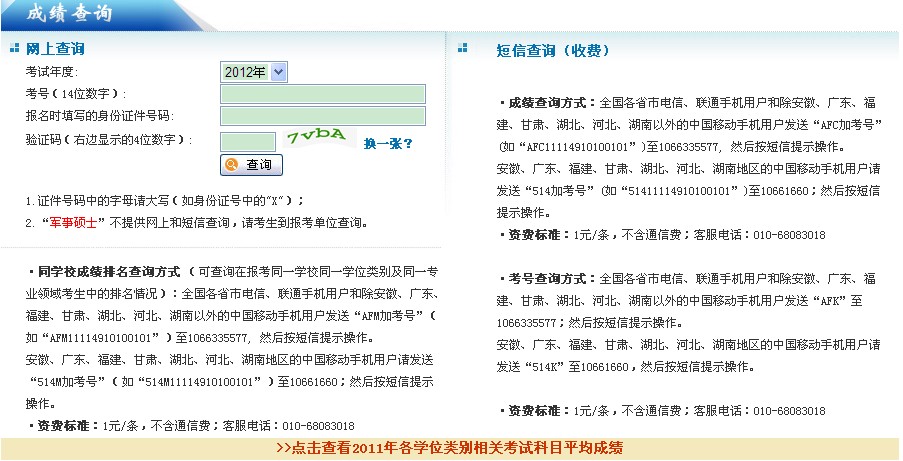This screenshot has height=461, width=903.
Task: Click the 验证码 captcha input box
Action: point(247,141)
